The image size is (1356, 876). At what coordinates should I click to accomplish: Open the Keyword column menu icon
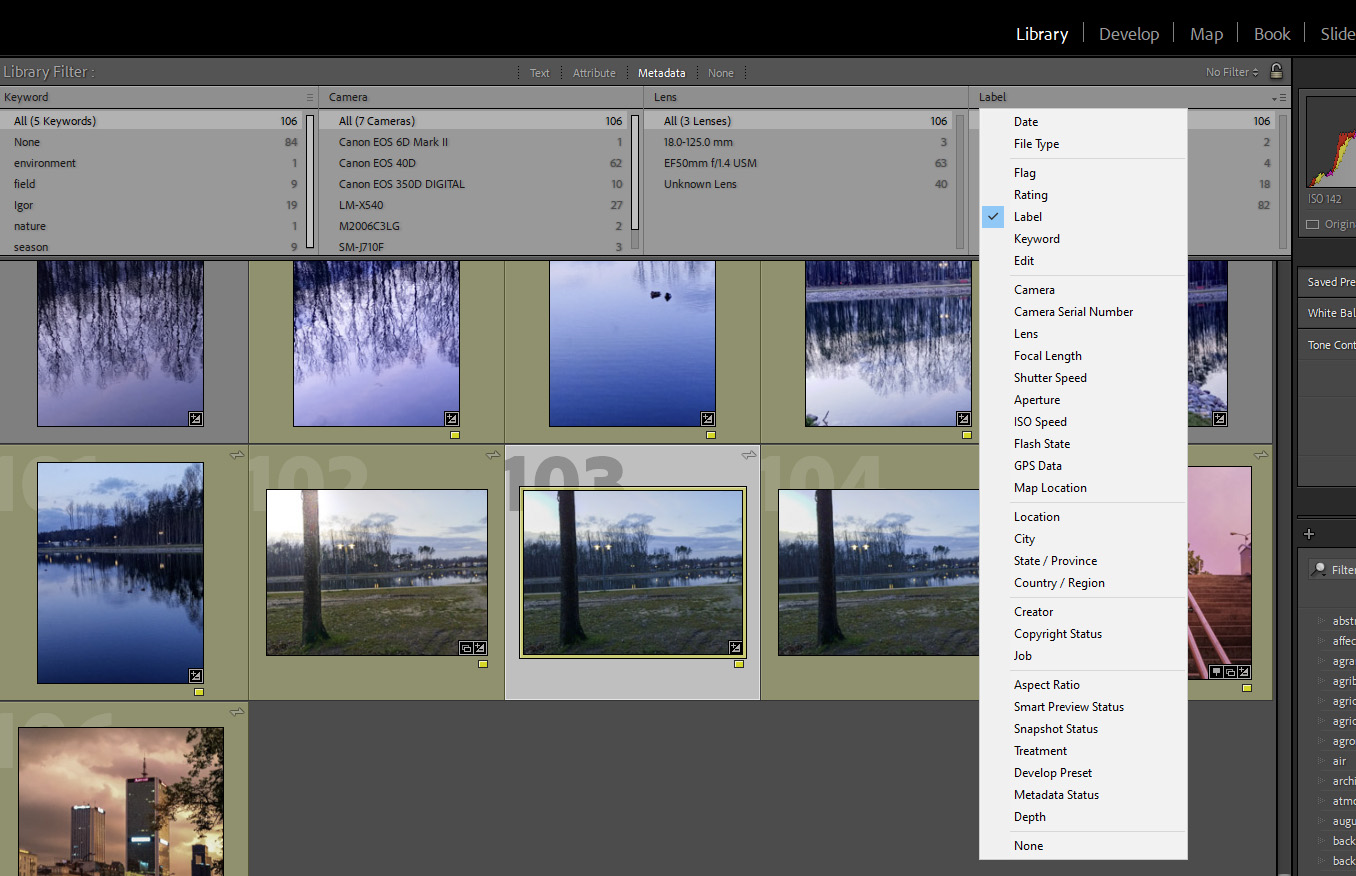click(x=310, y=97)
